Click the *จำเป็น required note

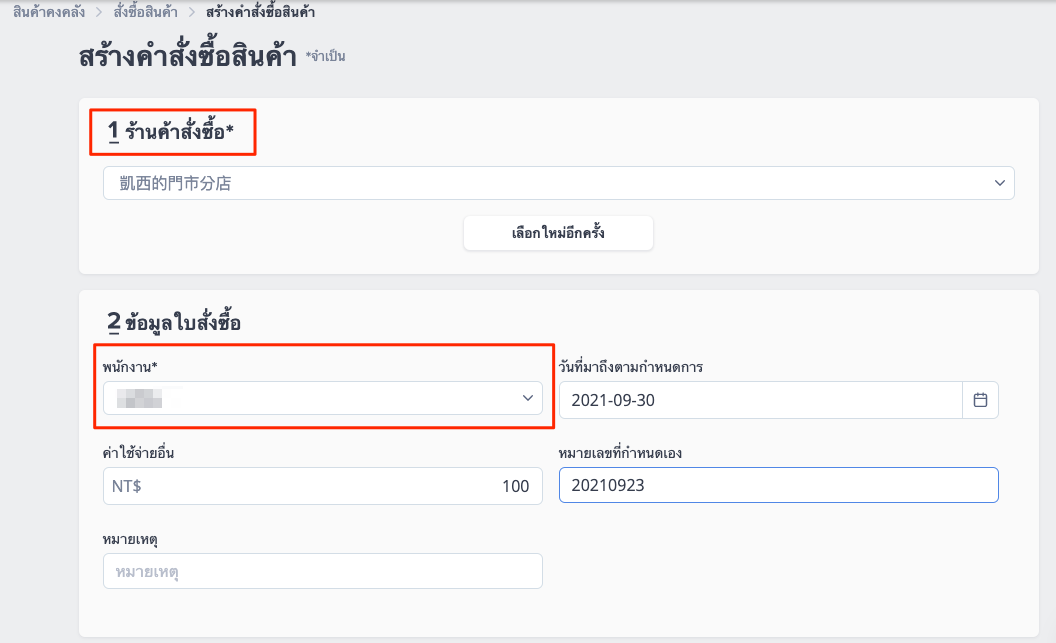pos(326,57)
